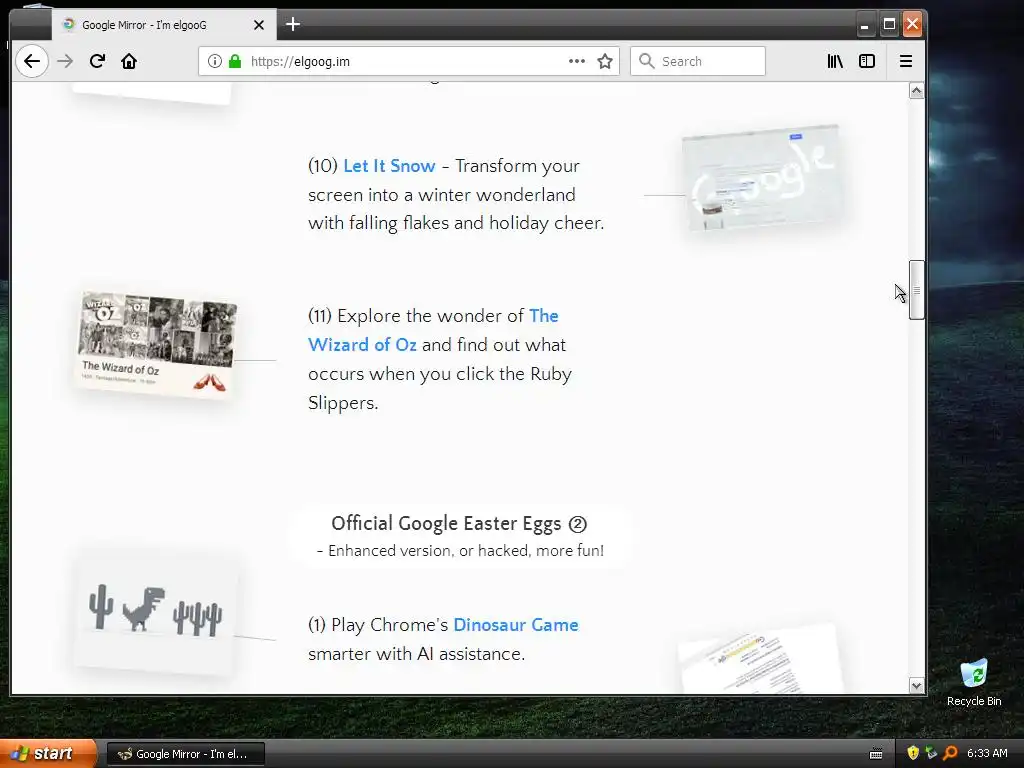Click the vertical scrollbar thumb
This screenshot has width=1024, height=768.
pos(916,290)
